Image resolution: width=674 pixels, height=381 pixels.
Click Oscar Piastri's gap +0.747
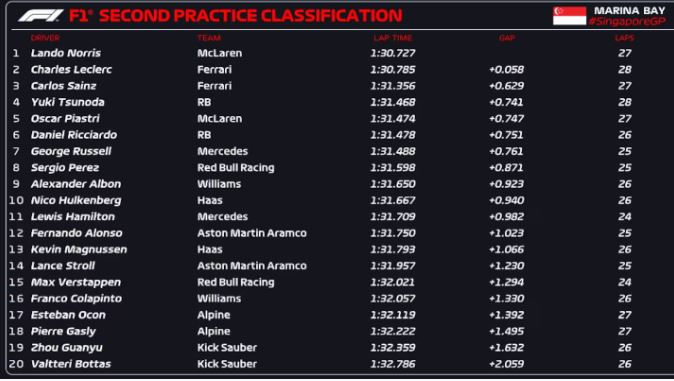[x=506, y=118]
